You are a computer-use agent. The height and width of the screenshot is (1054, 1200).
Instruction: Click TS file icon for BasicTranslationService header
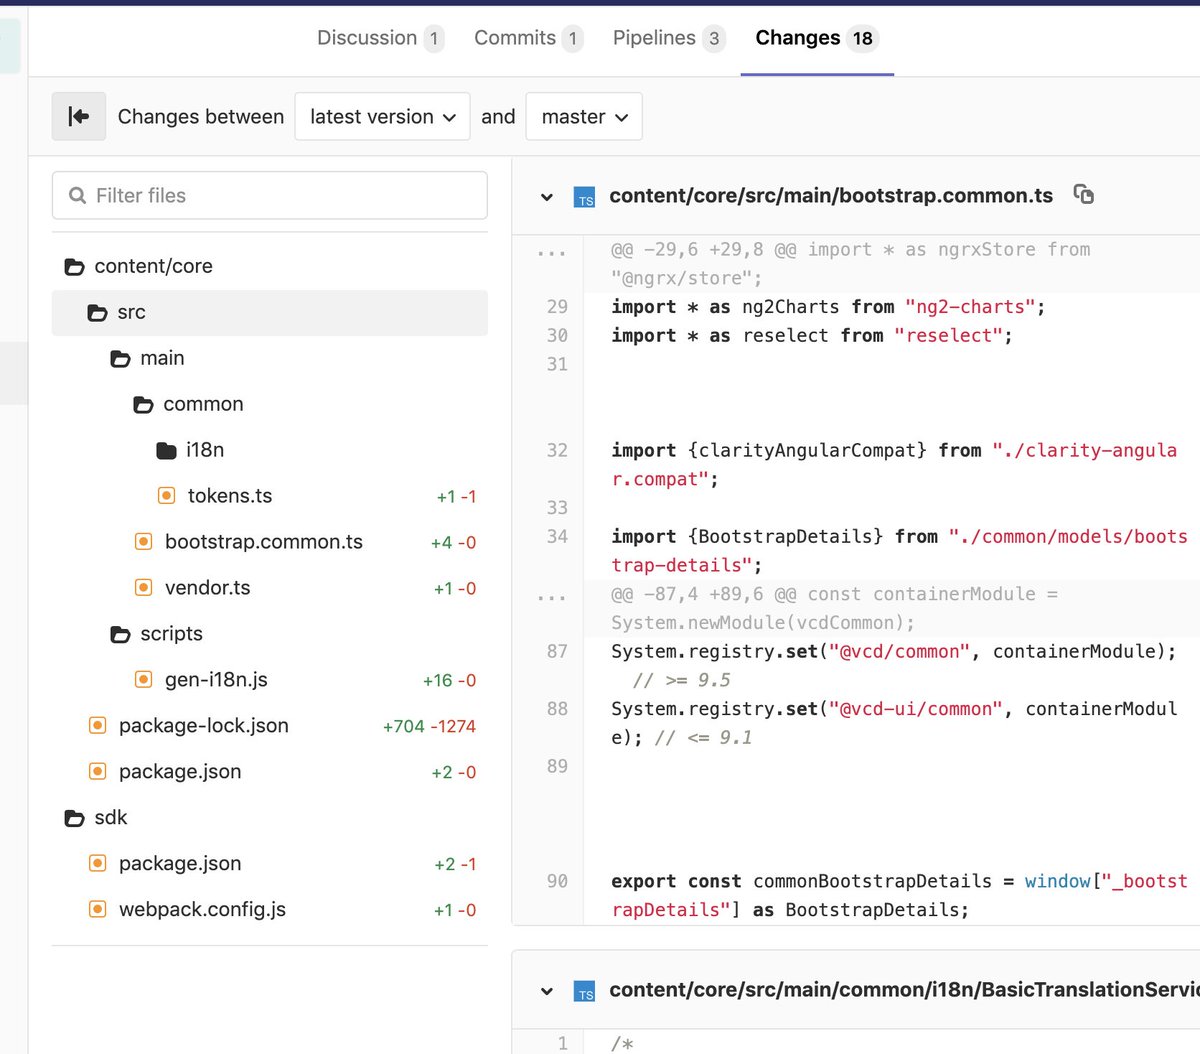585,991
